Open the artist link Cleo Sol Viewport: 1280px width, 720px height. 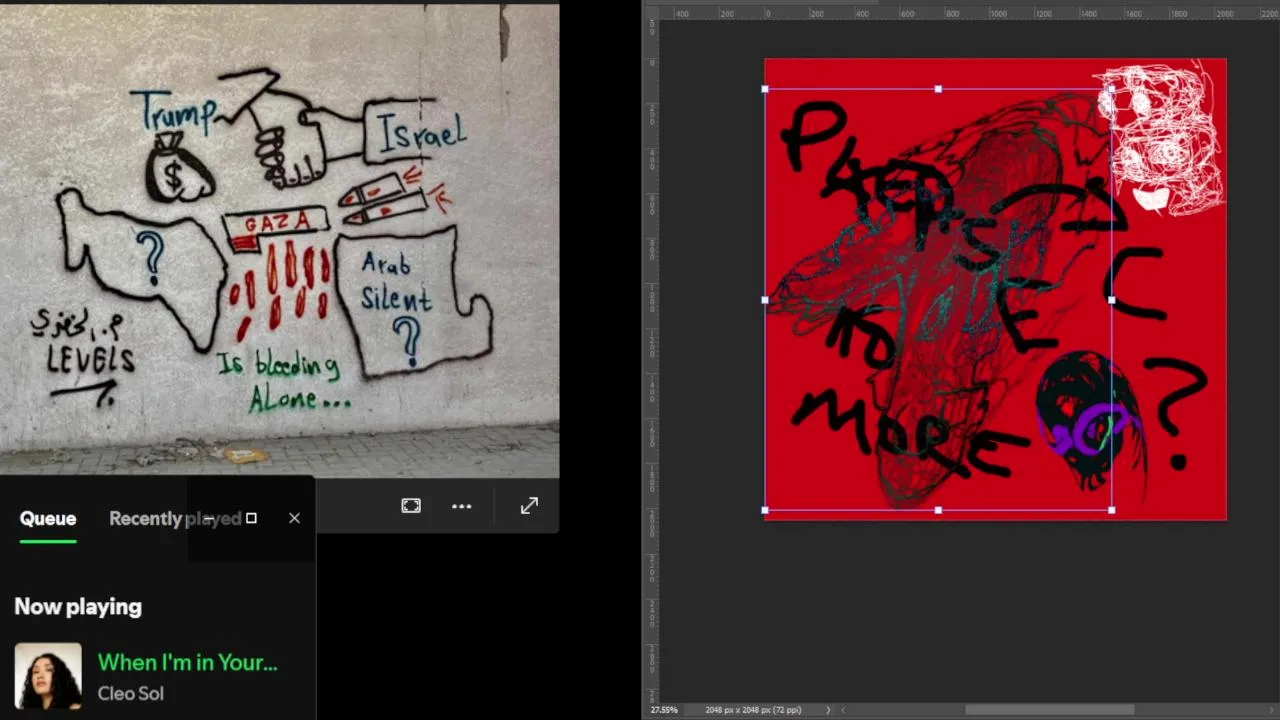(x=130, y=693)
